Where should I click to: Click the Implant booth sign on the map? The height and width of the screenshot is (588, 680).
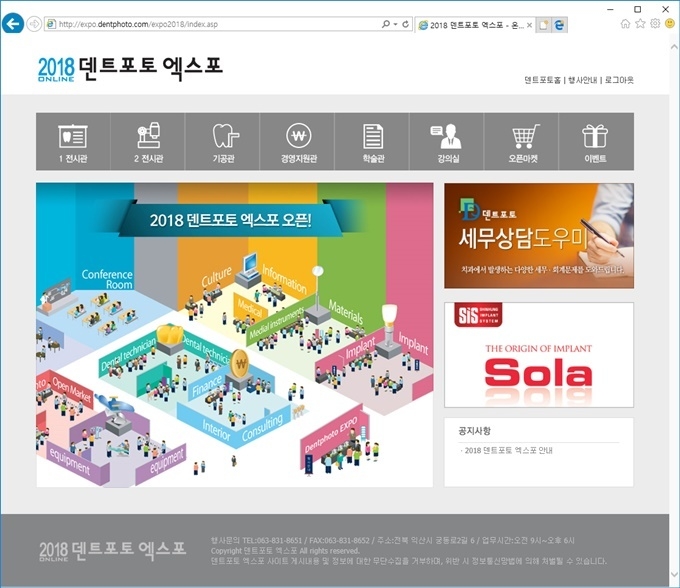click(360, 347)
